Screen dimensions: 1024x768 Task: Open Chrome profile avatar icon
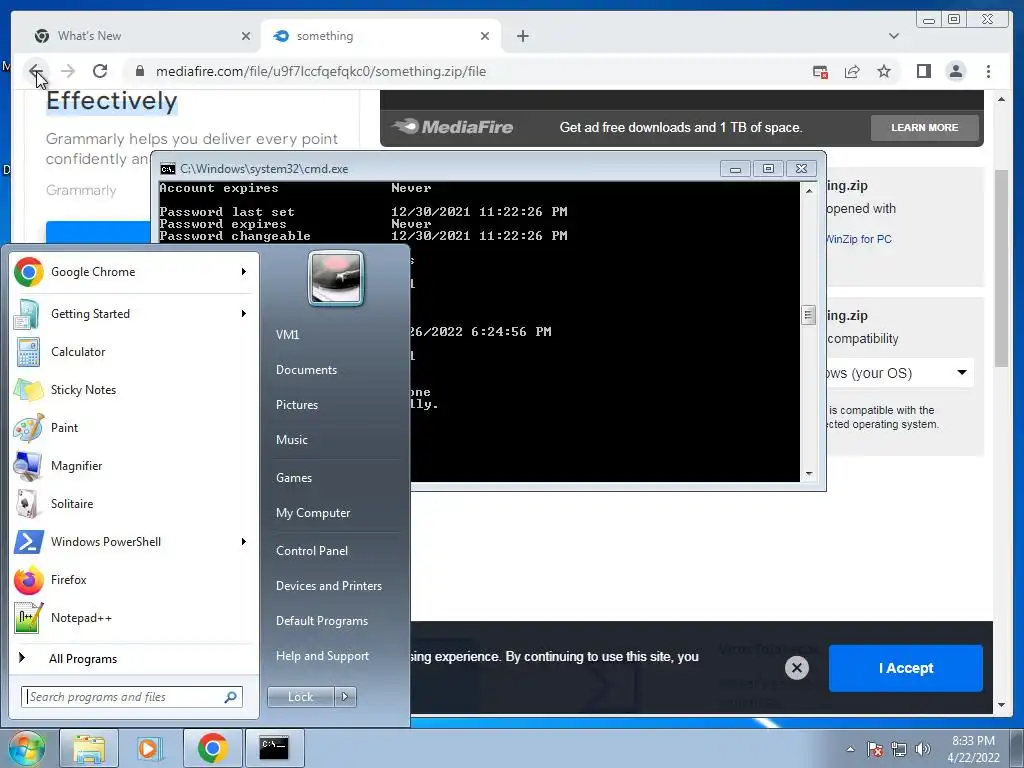point(955,71)
